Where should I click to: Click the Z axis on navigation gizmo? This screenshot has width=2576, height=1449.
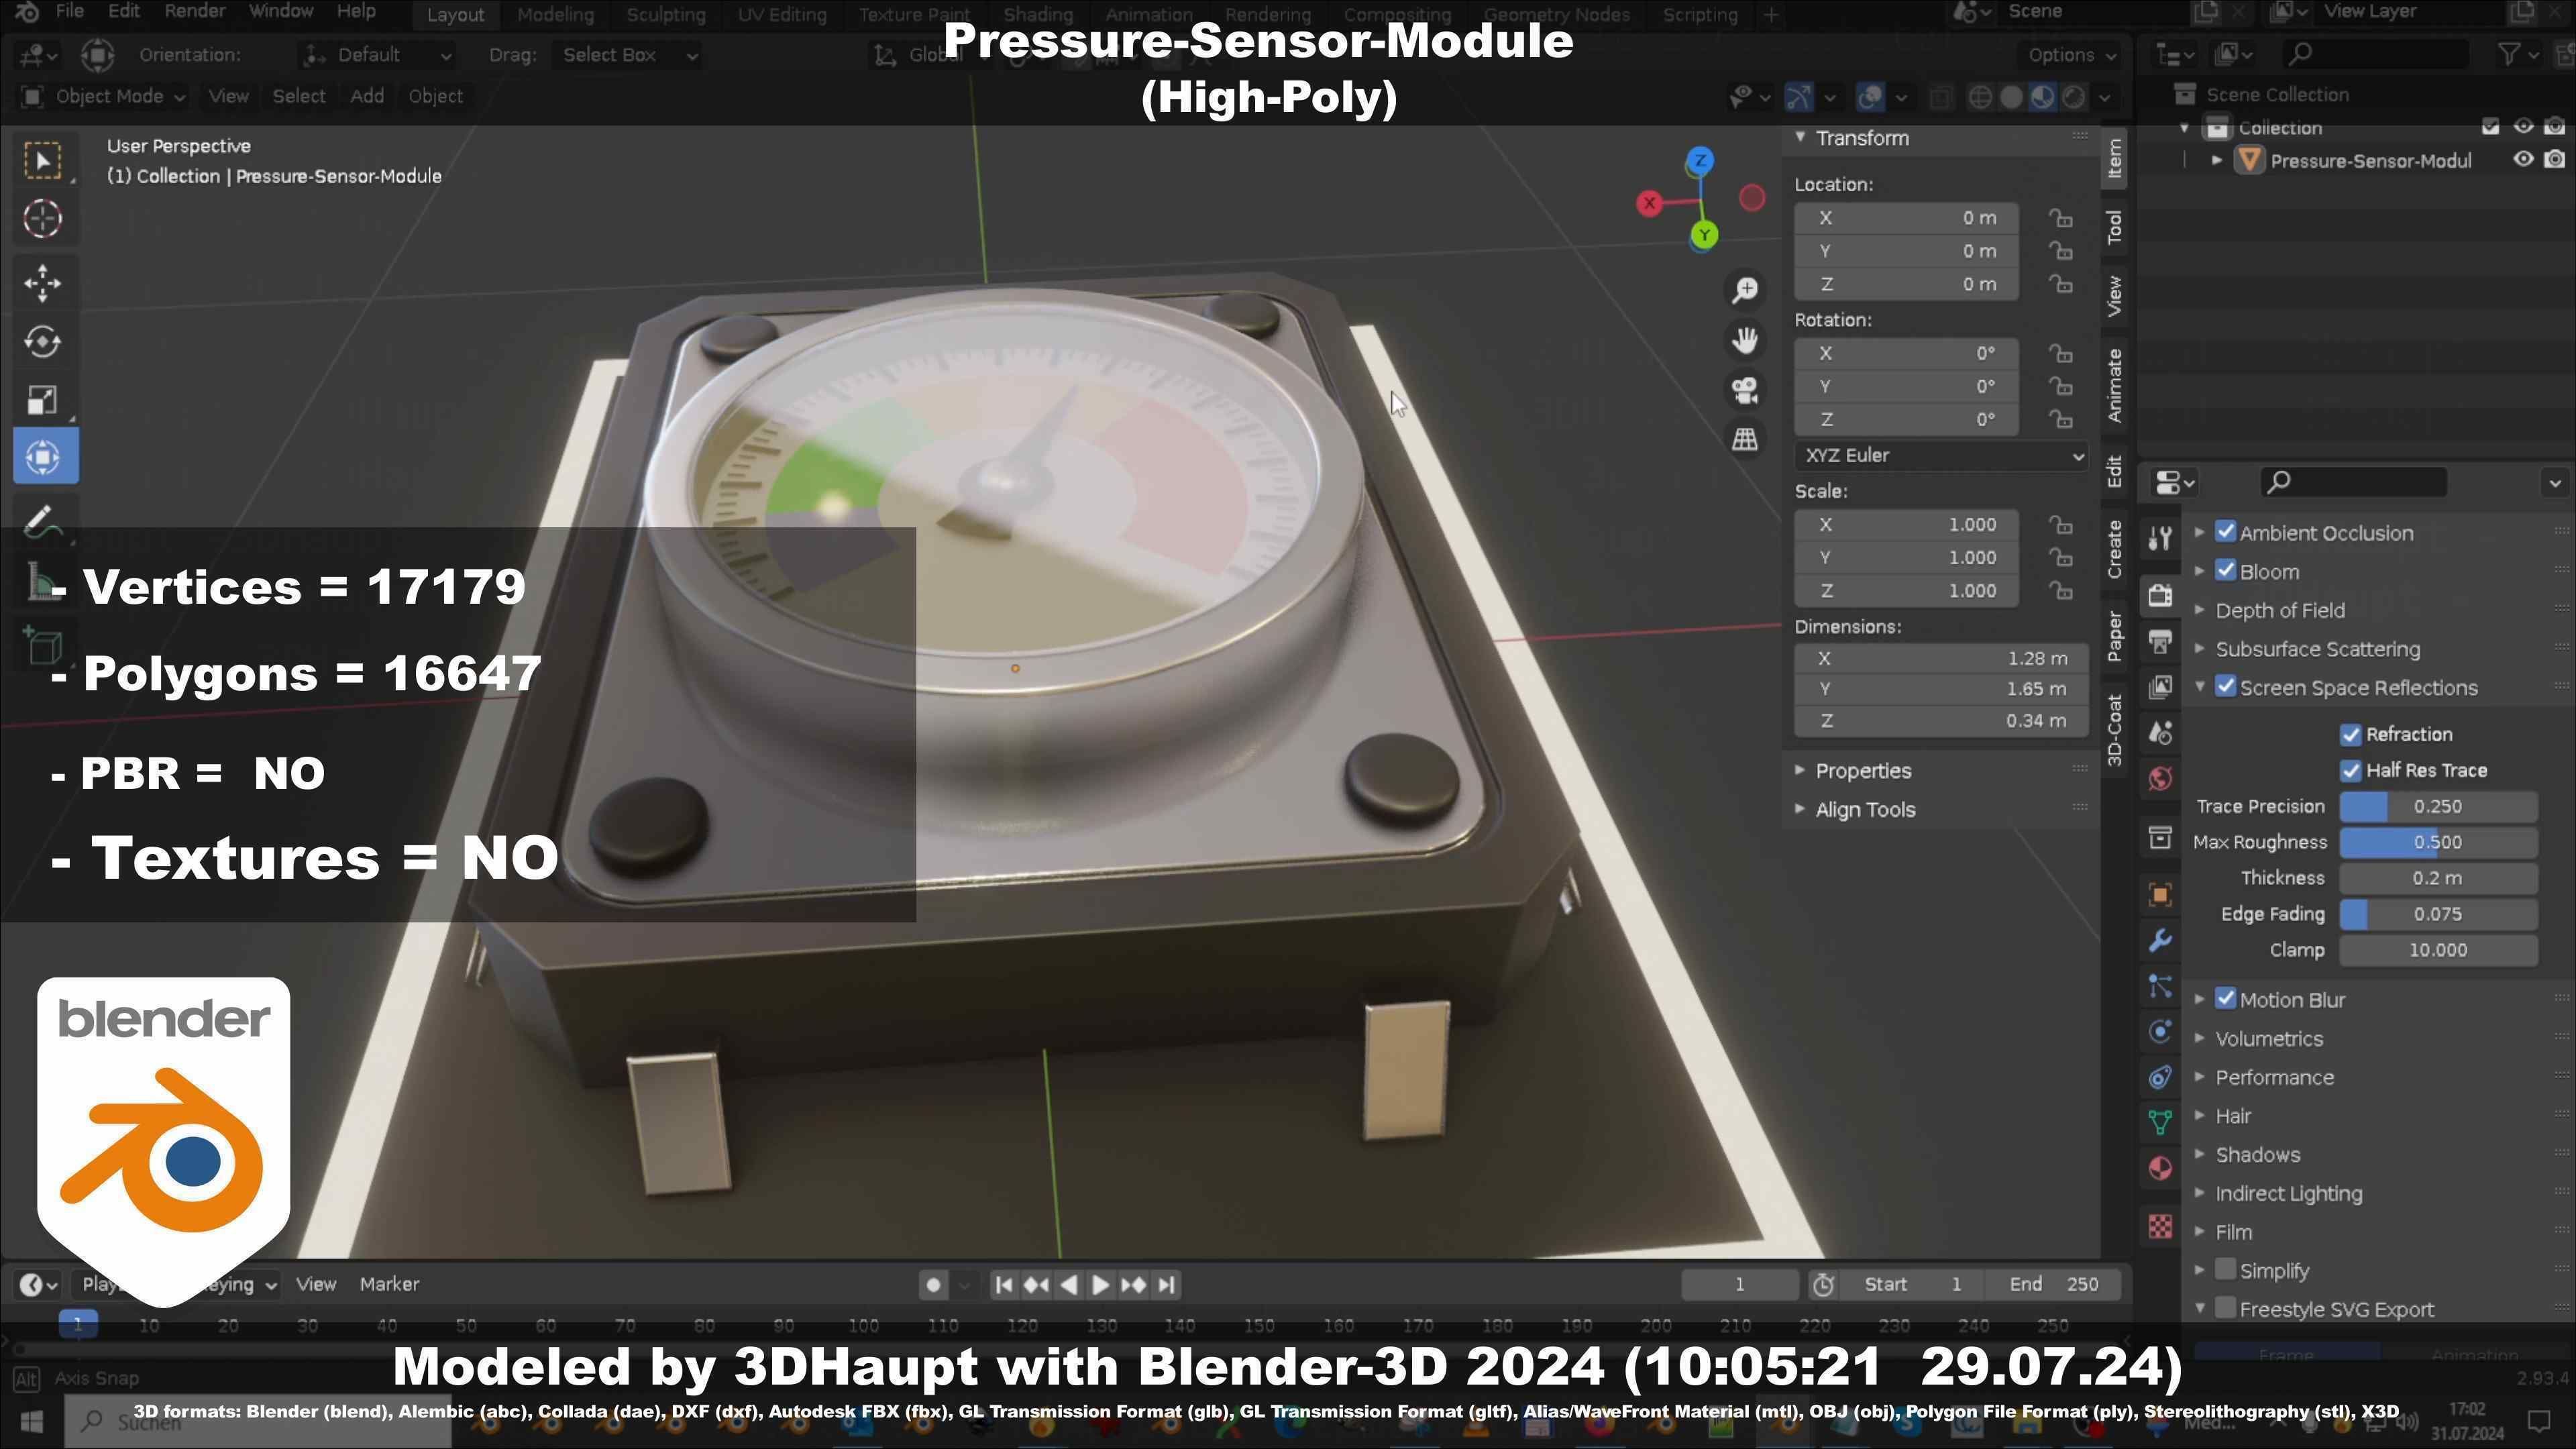coord(1700,160)
